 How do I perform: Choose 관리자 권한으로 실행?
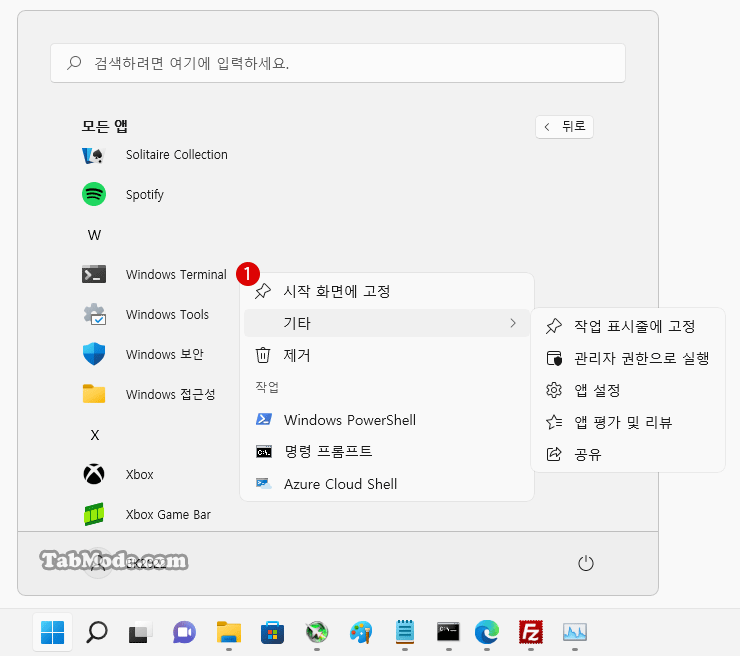coord(628,358)
